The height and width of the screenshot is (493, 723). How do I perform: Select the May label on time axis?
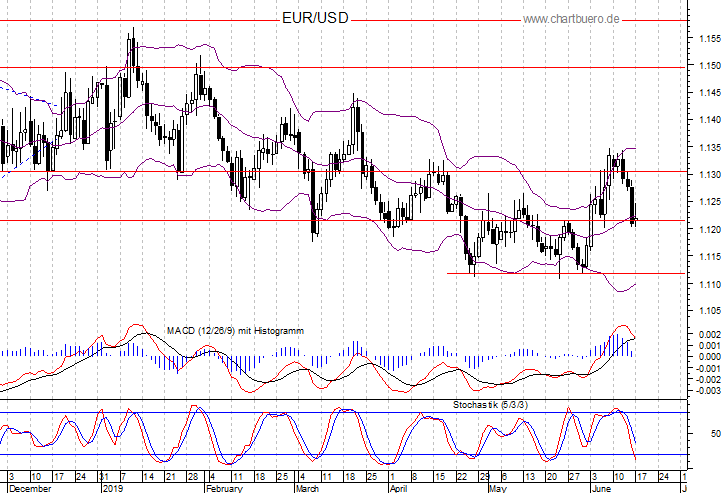[x=495, y=487]
